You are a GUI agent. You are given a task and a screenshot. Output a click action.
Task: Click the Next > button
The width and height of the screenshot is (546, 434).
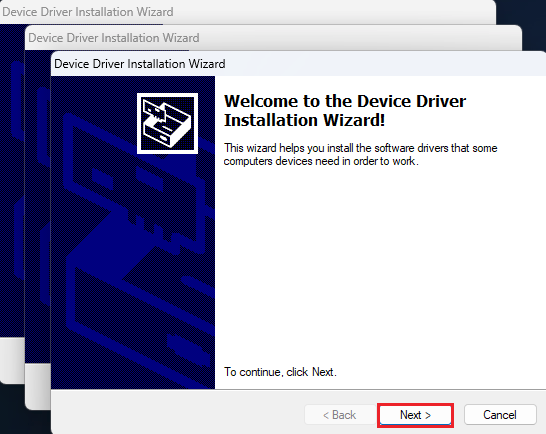click(415, 415)
